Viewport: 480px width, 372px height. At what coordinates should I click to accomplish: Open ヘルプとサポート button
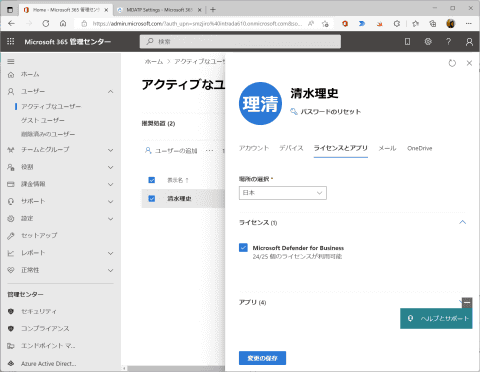click(436, 318)
